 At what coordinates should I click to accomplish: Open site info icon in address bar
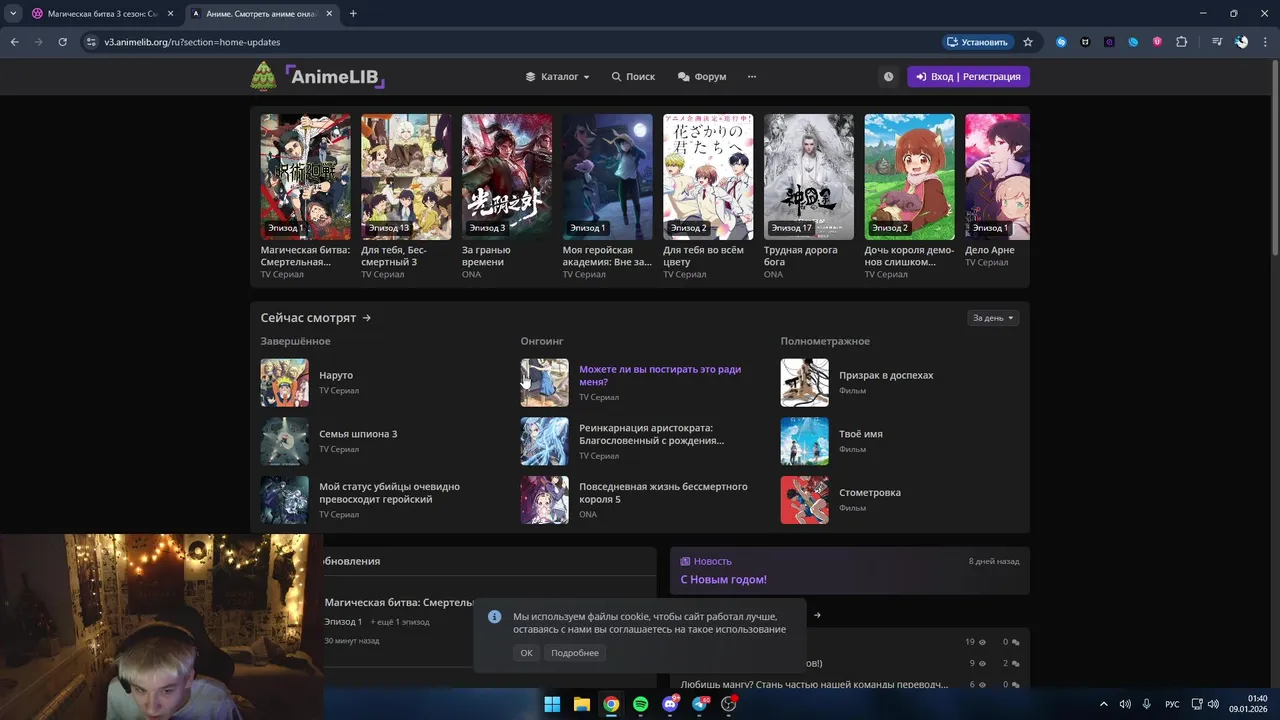pyautogui.click(x=91, y=42)
